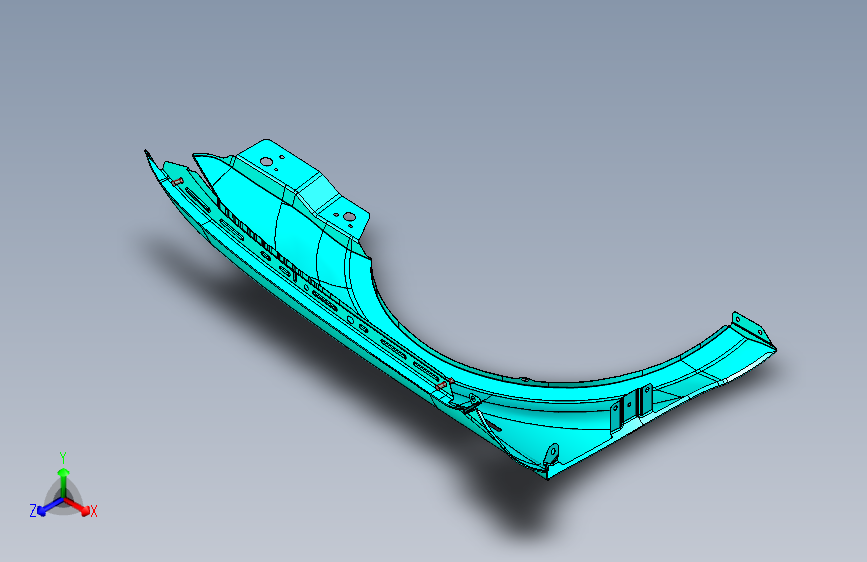Select the cyan fender panel 3D model
Image resolution: width=867 pixels, height=562 pixels.
point(459,310)
